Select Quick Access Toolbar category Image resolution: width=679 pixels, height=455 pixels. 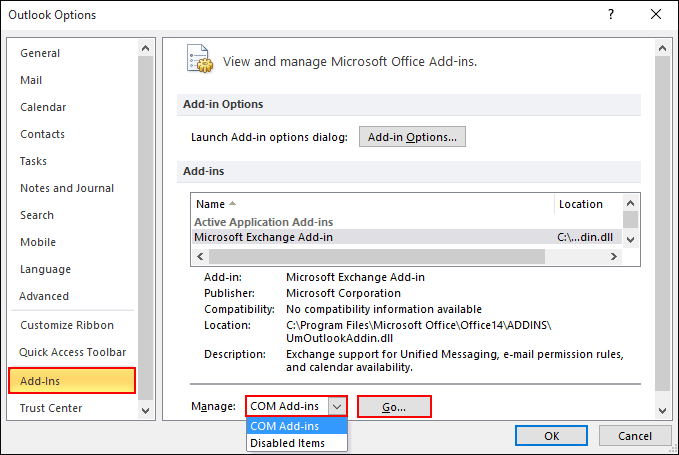point(72,352)
